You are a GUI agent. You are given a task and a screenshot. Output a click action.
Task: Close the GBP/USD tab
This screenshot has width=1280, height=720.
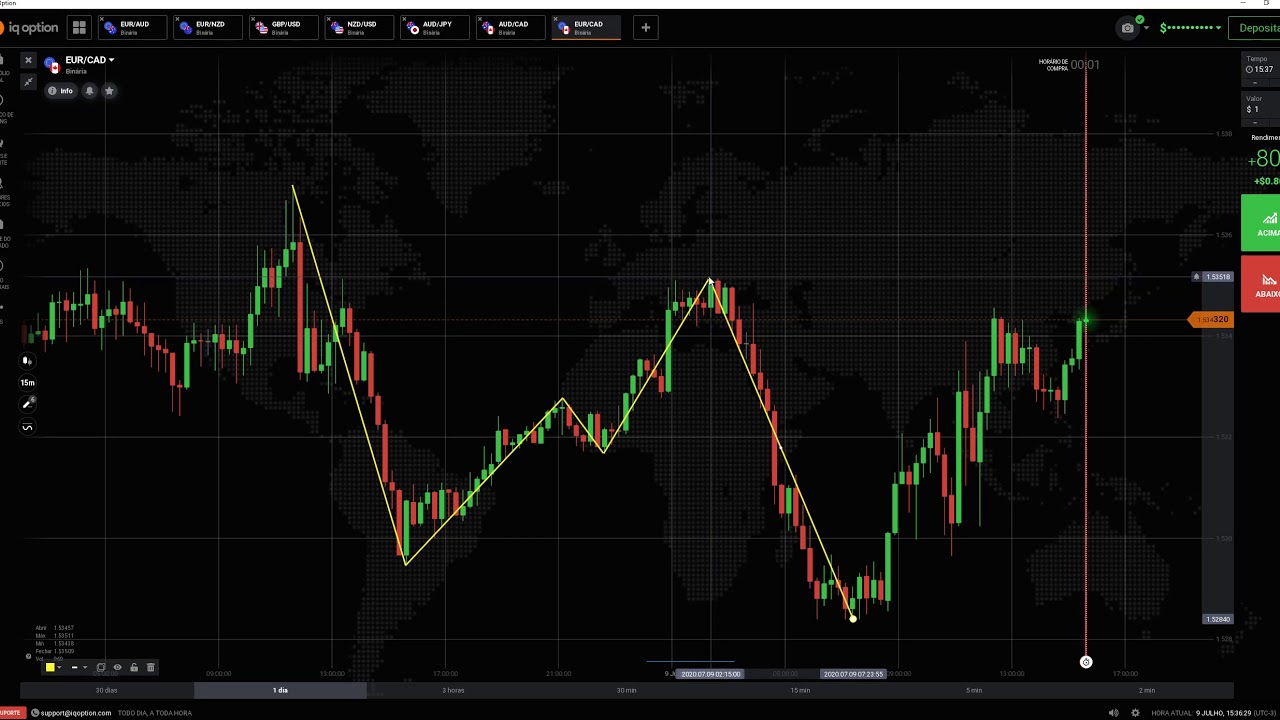point(255,19)
